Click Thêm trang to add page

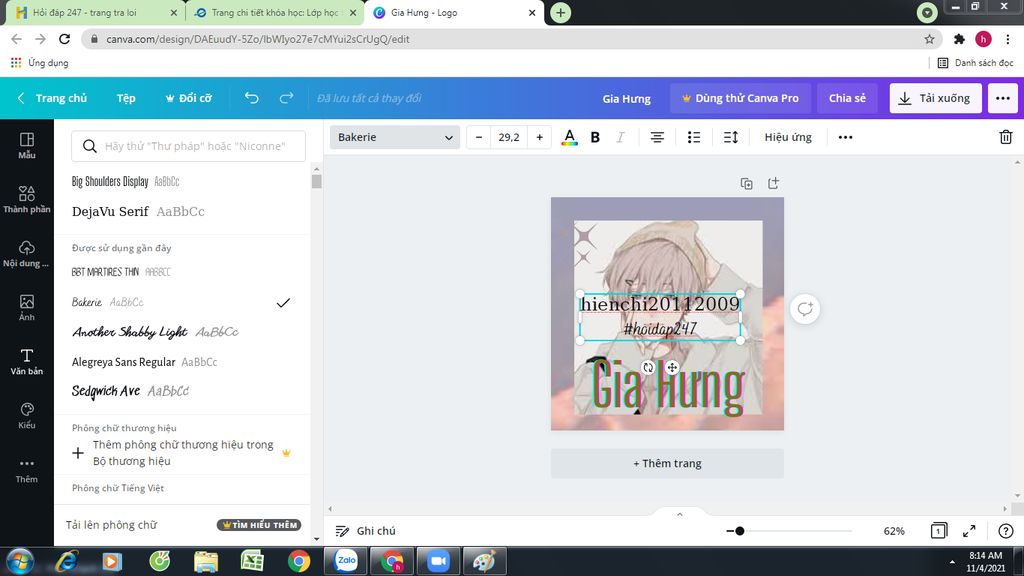coord(667,463)
